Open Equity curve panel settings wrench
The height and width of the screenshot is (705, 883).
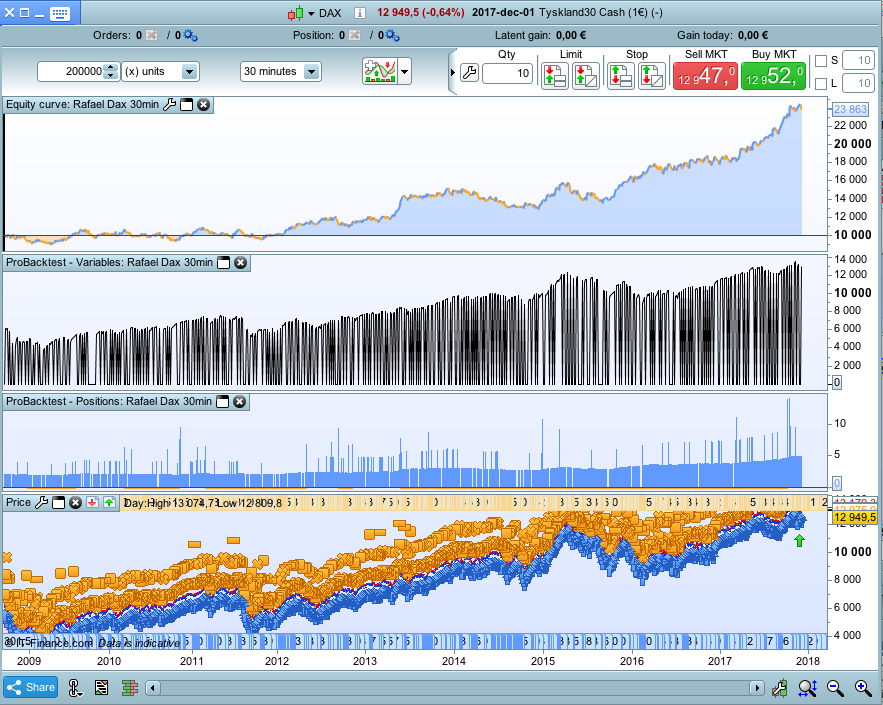click(x=169, y=104)
